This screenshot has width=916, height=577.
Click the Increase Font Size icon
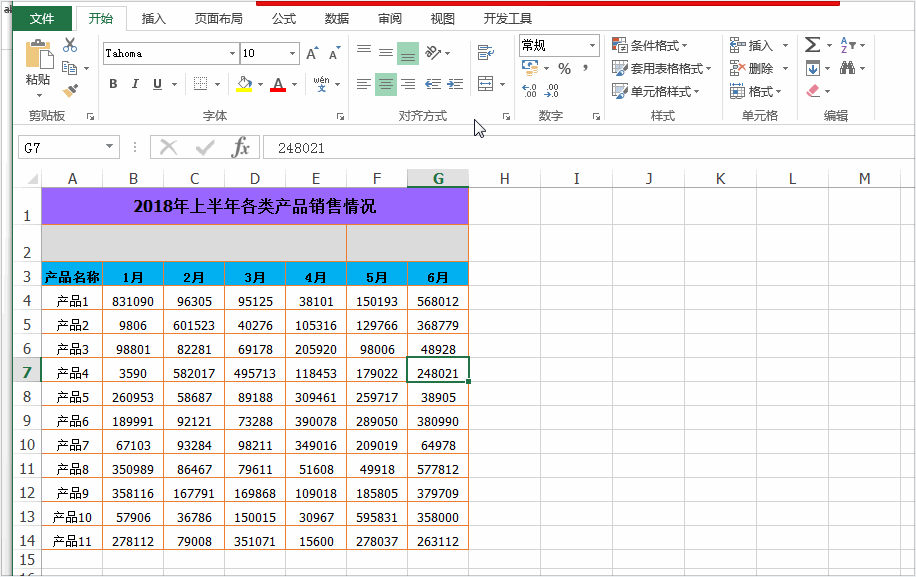point(313,53)
